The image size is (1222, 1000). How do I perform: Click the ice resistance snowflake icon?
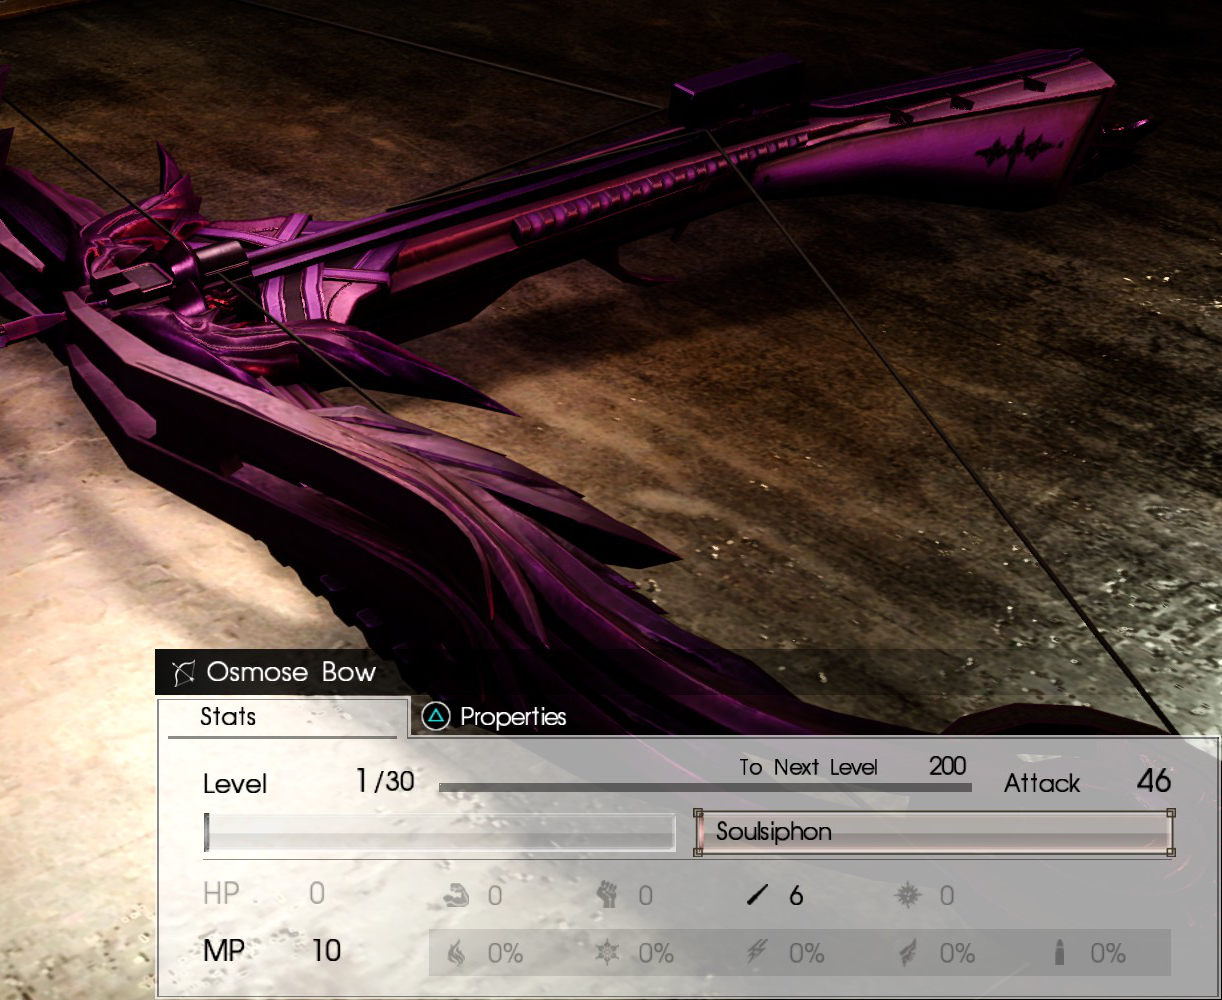coord(607,953)
